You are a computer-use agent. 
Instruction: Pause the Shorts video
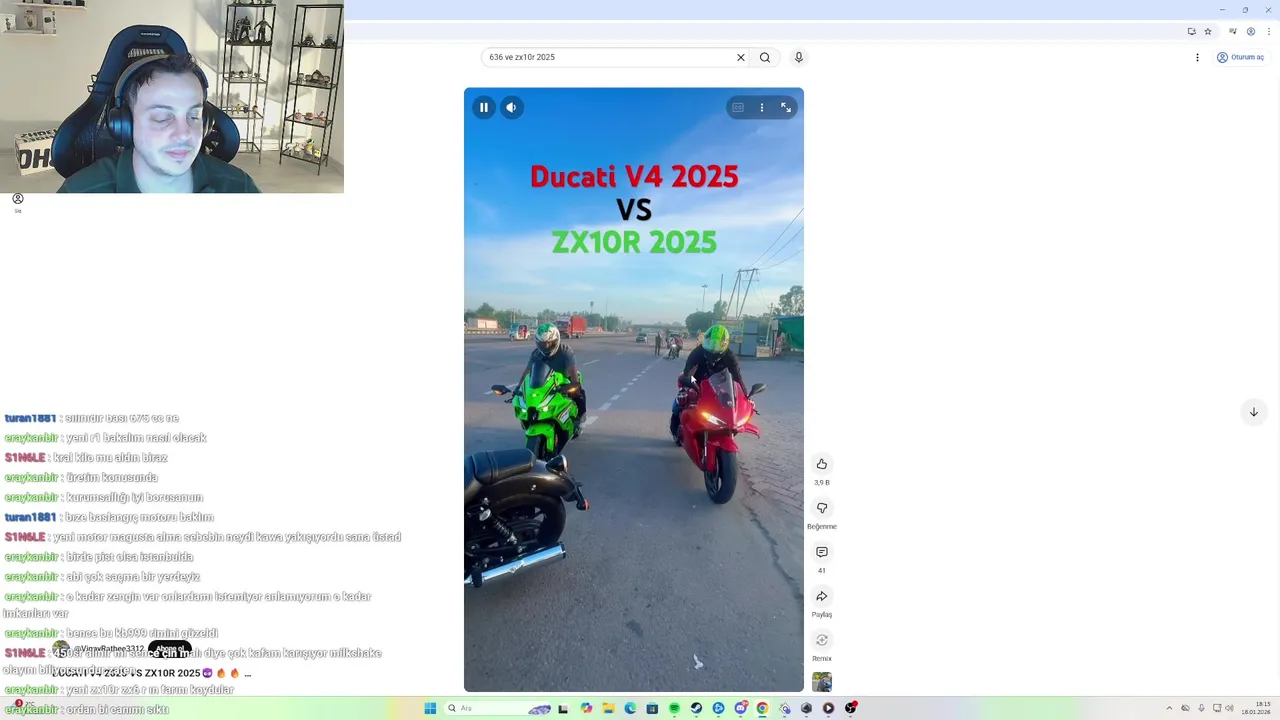484,107
